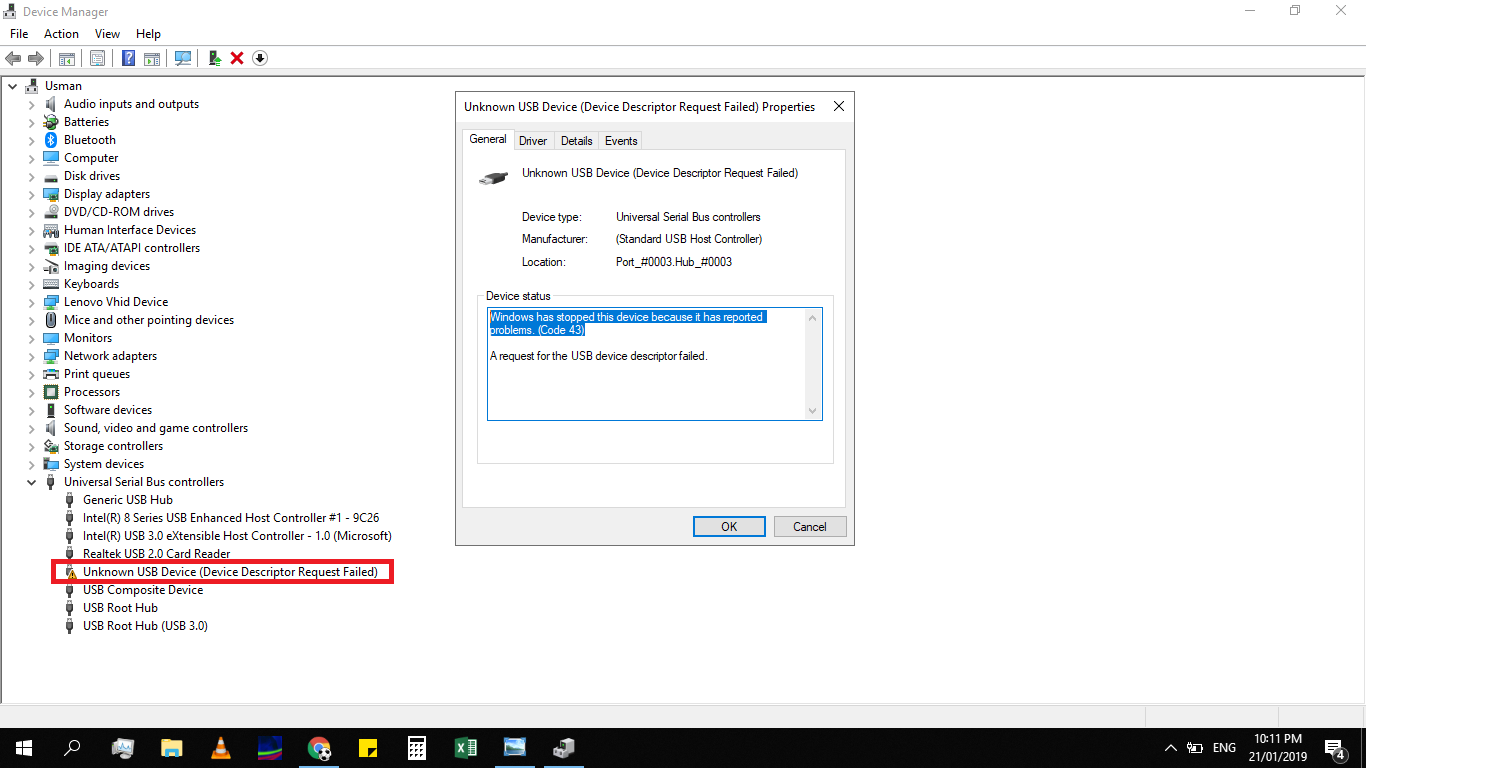
Task: Click Device status scrollbar down arrow
Action: click(812, 410)
